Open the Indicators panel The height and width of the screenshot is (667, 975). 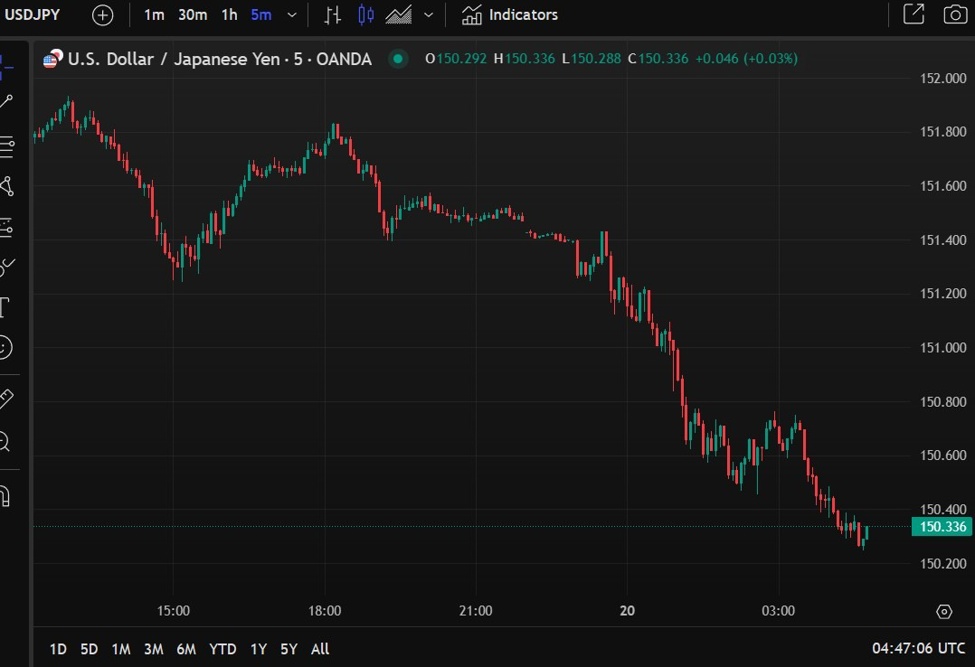510,15
